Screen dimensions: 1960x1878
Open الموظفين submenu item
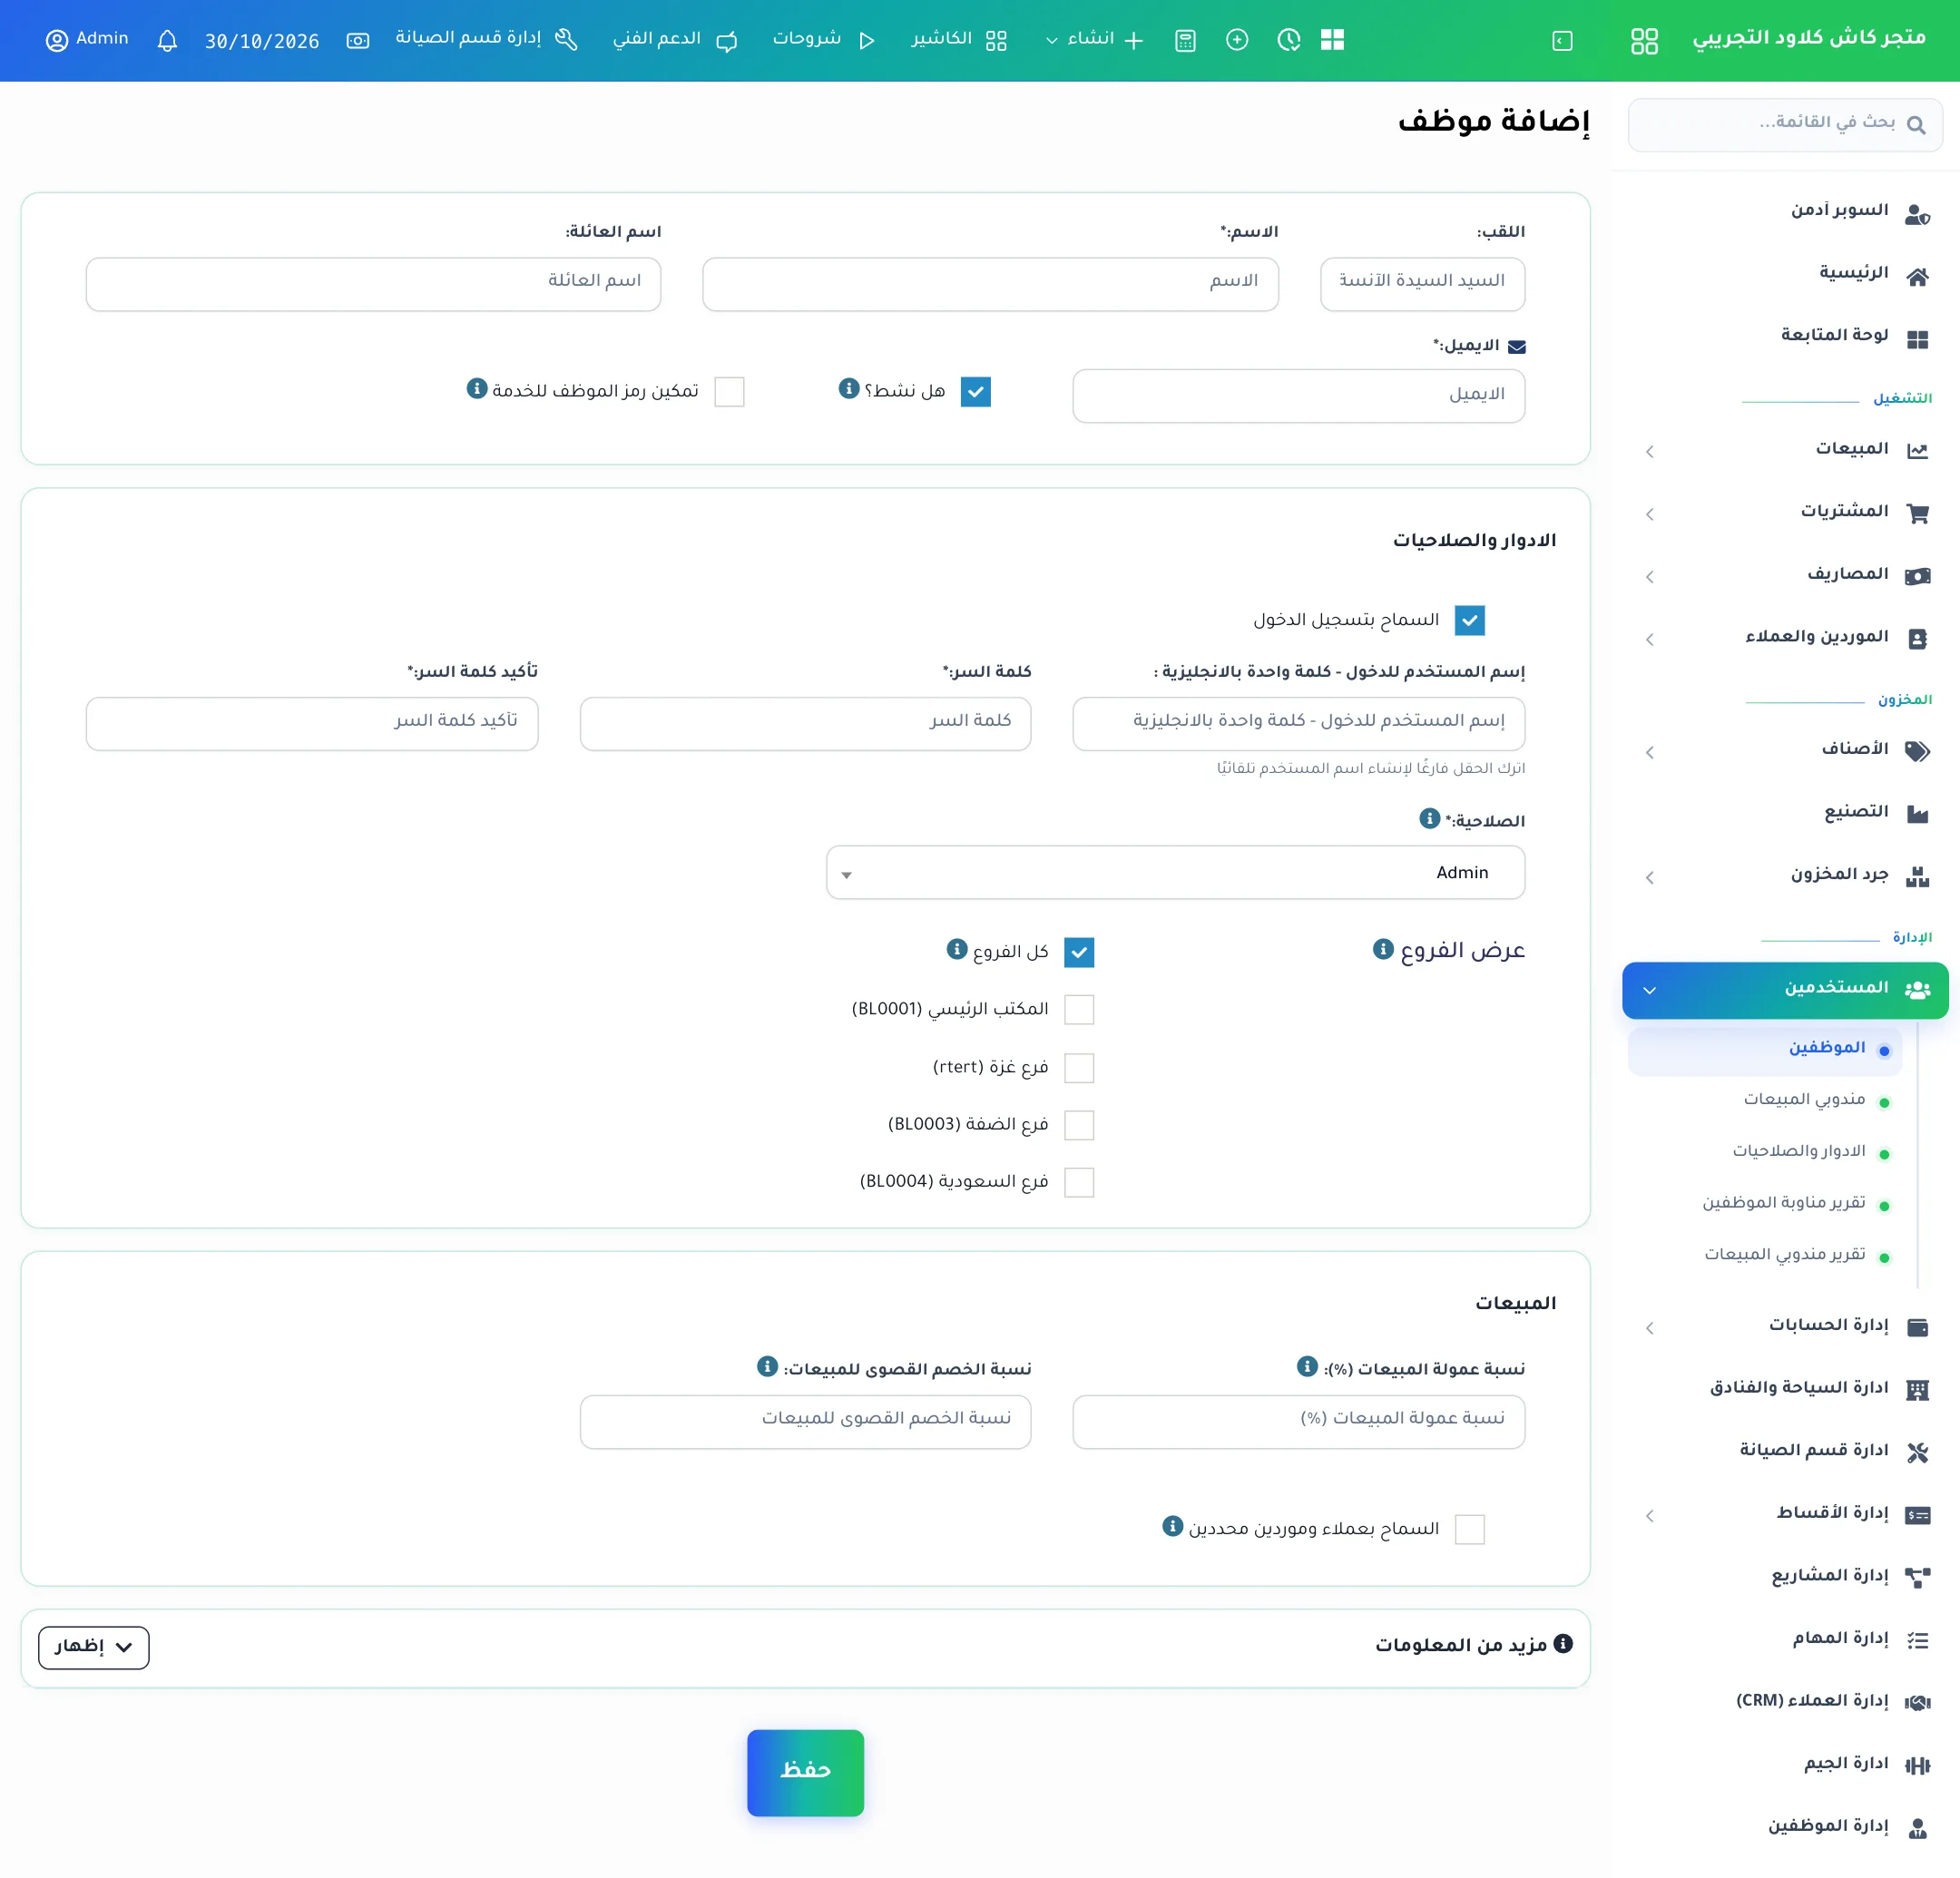tap(1765, 1049)
